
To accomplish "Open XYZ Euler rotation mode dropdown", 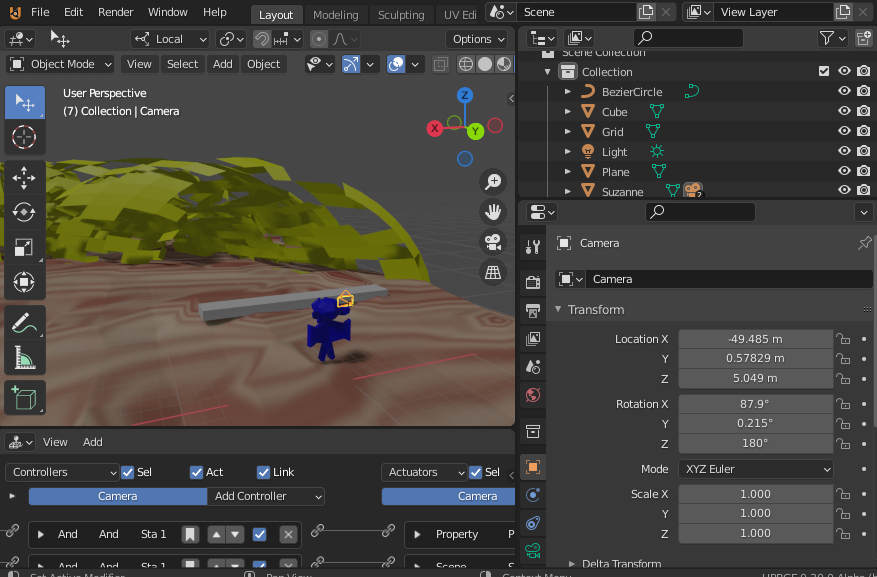I will point(756,469).
